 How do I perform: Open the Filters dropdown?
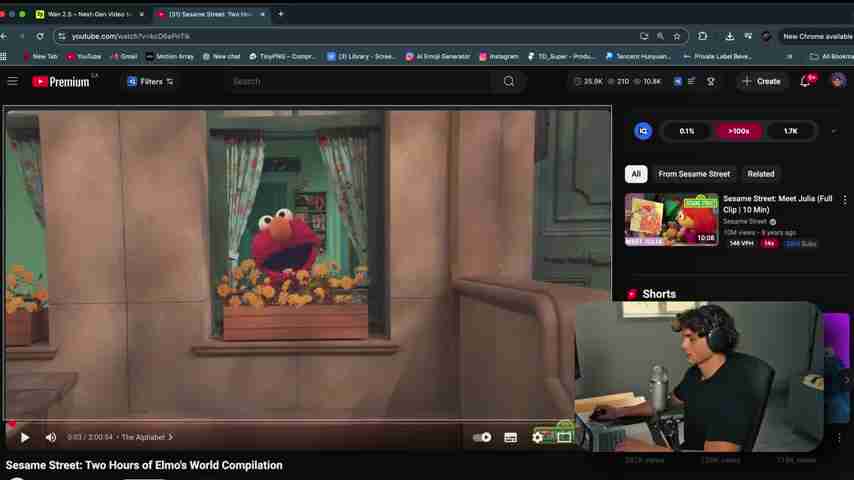[150, 82]
